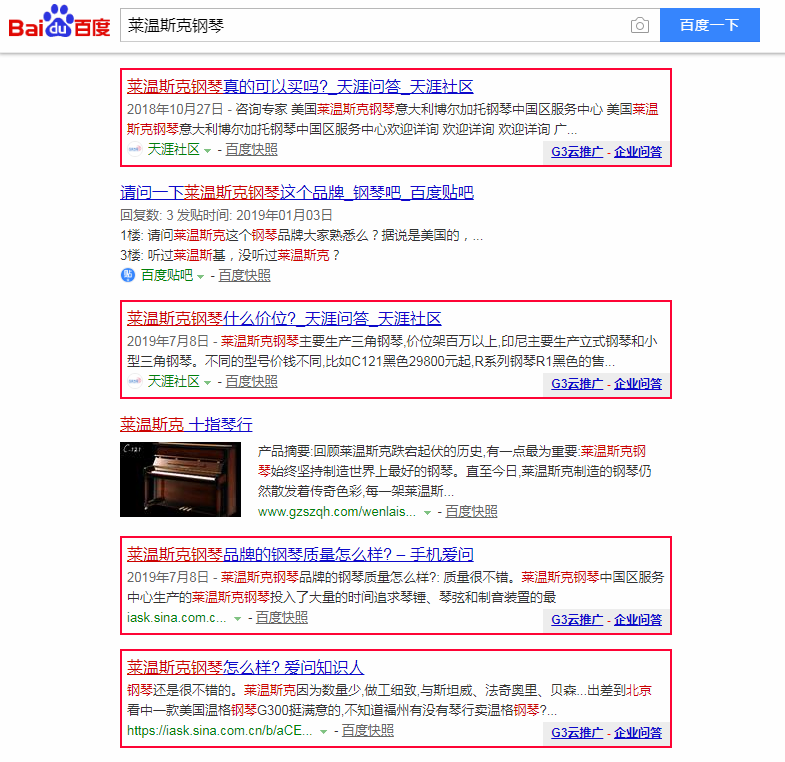
Task: Expand arrow next to 天涯社区 in 什么价位 result
Action: coord(207,383)
